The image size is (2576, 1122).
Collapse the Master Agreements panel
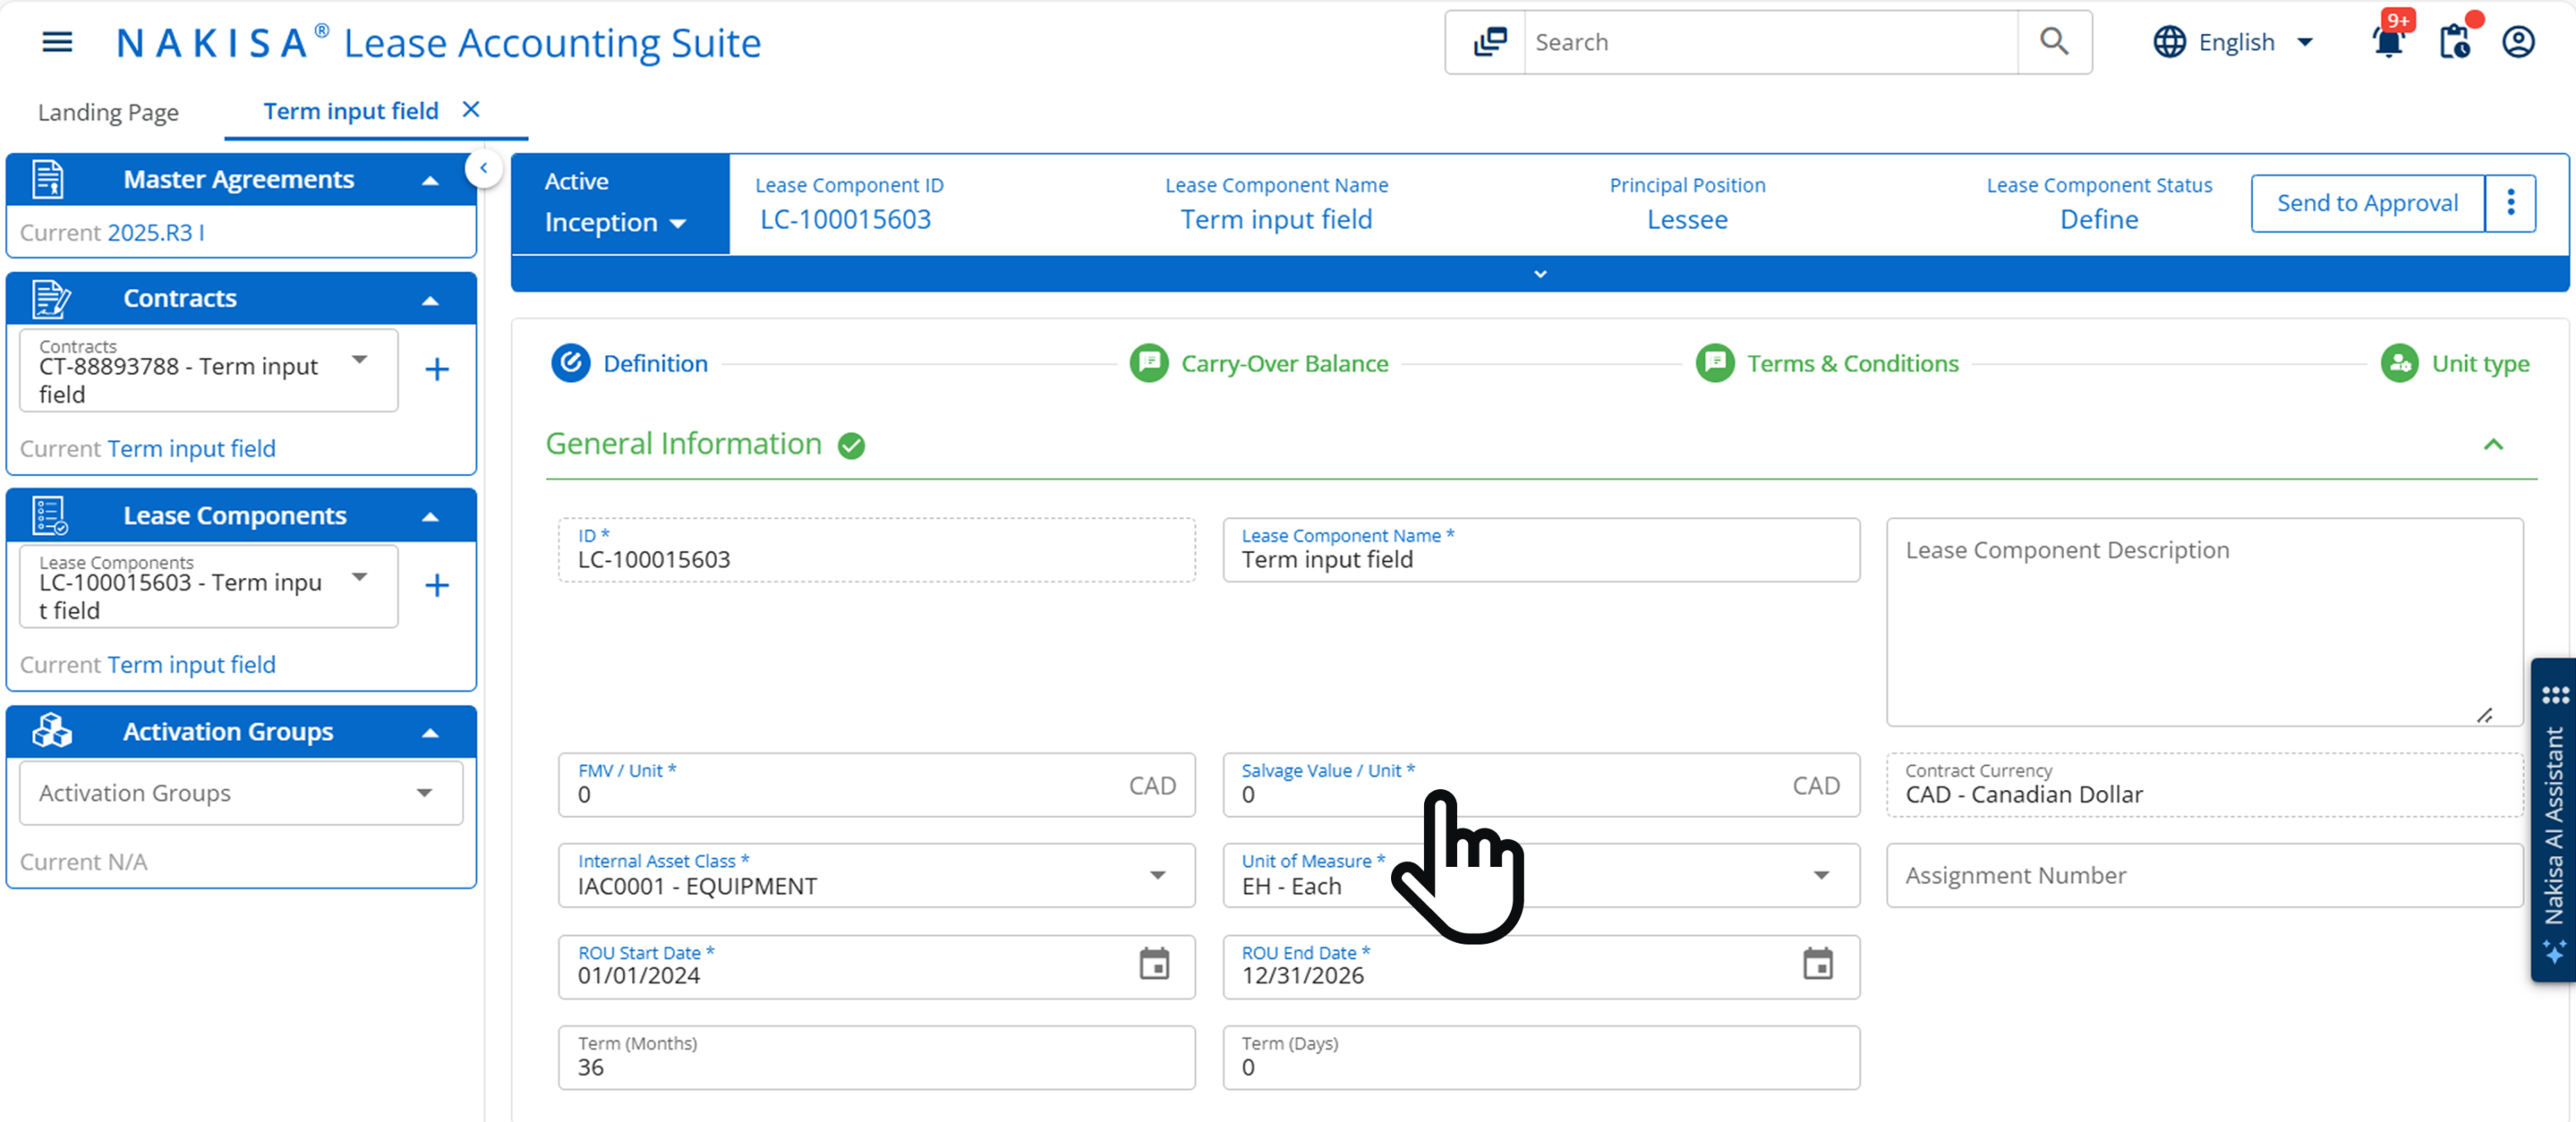pos(430,181)
